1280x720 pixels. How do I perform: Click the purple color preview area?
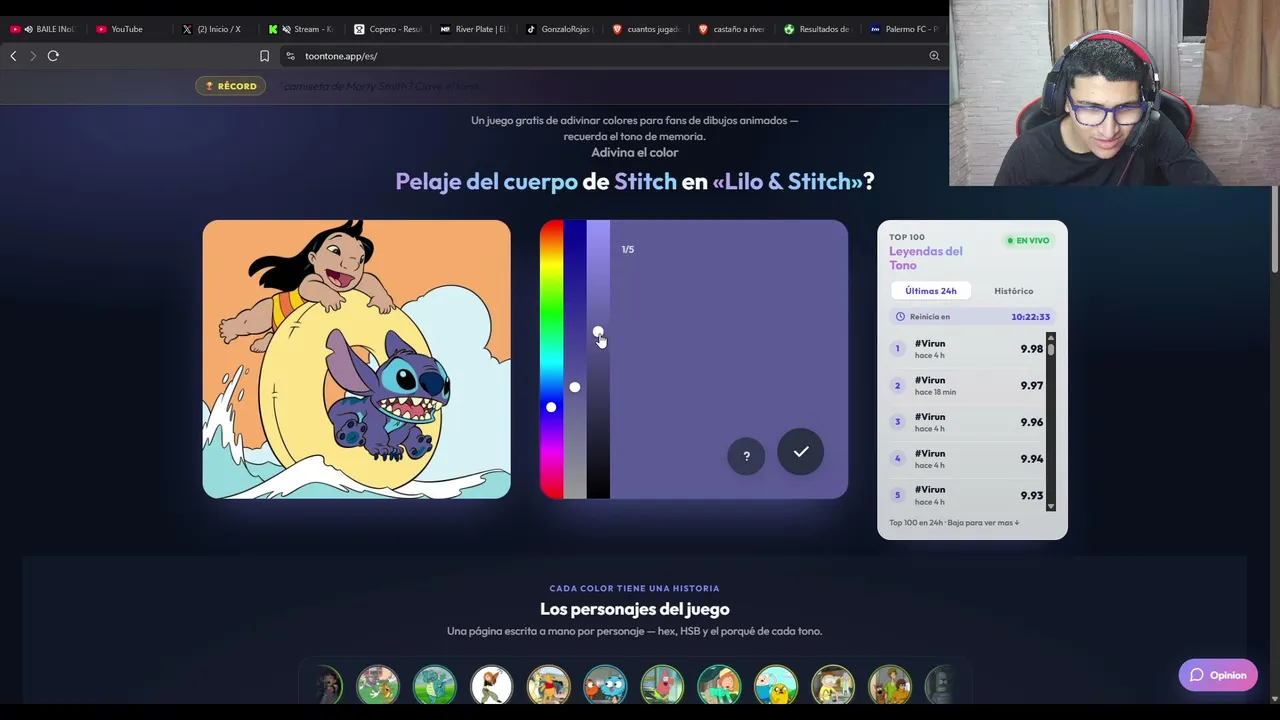(729, 359)
